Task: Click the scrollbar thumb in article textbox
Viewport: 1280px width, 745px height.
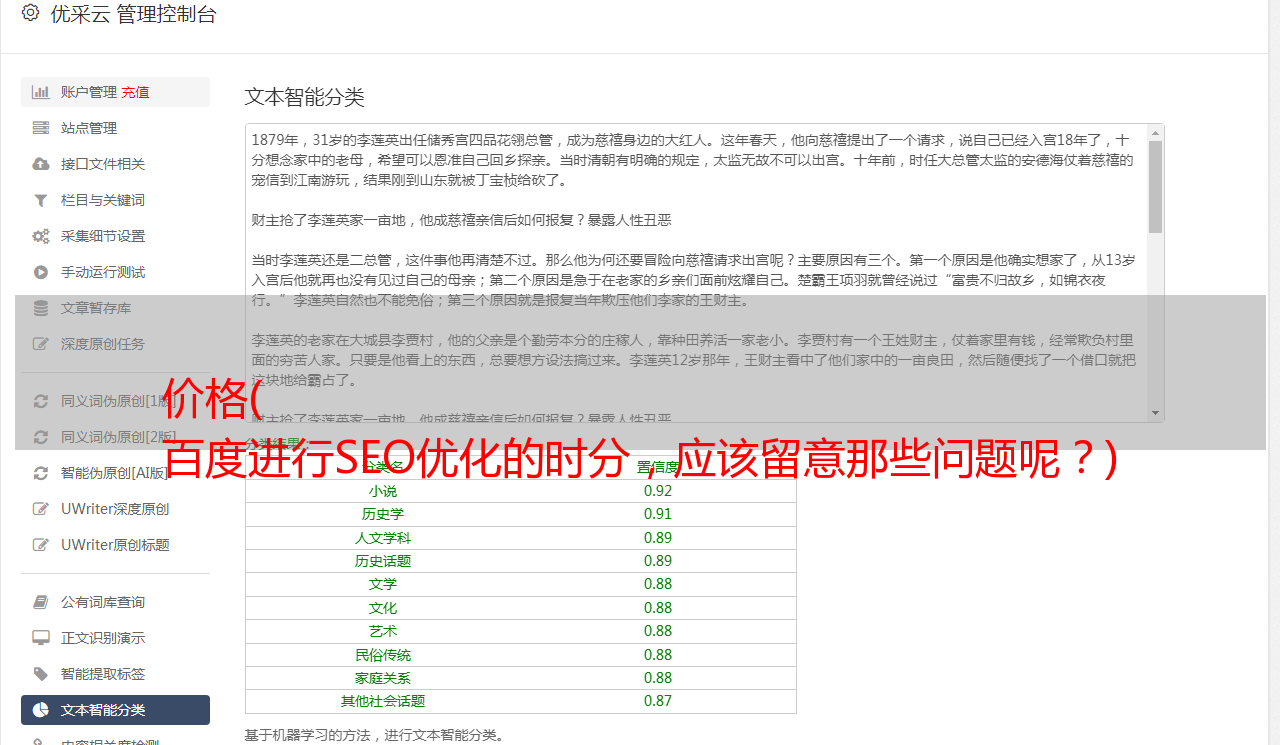Action: click(x=1155, y=185)
